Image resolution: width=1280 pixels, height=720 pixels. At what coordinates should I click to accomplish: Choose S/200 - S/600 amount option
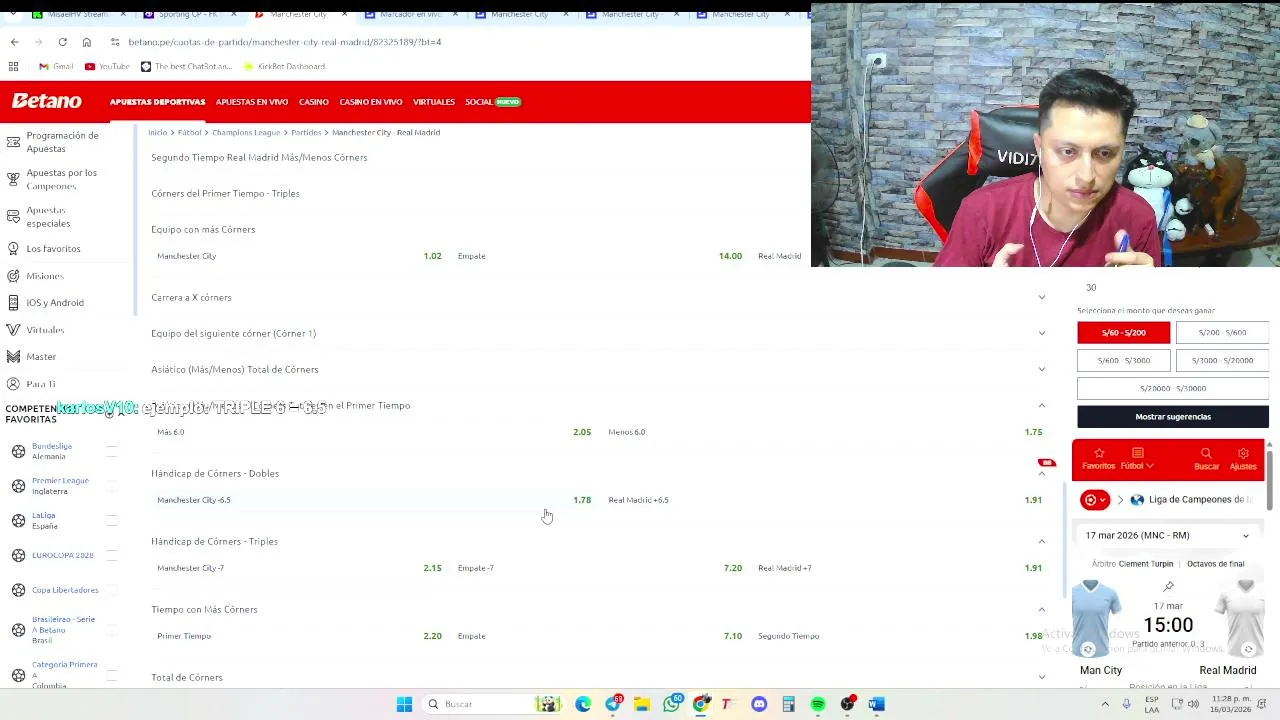[1222, 332]
